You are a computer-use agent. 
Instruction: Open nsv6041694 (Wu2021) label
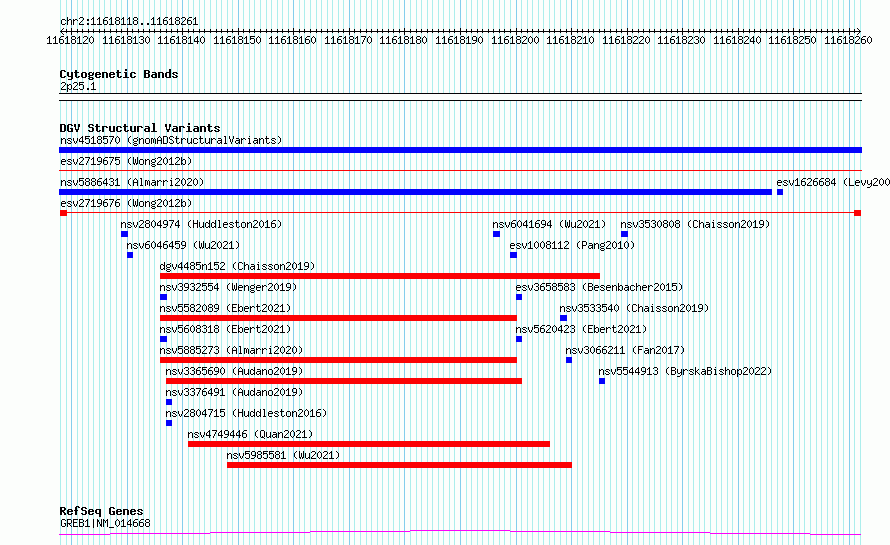pos(549,224)
